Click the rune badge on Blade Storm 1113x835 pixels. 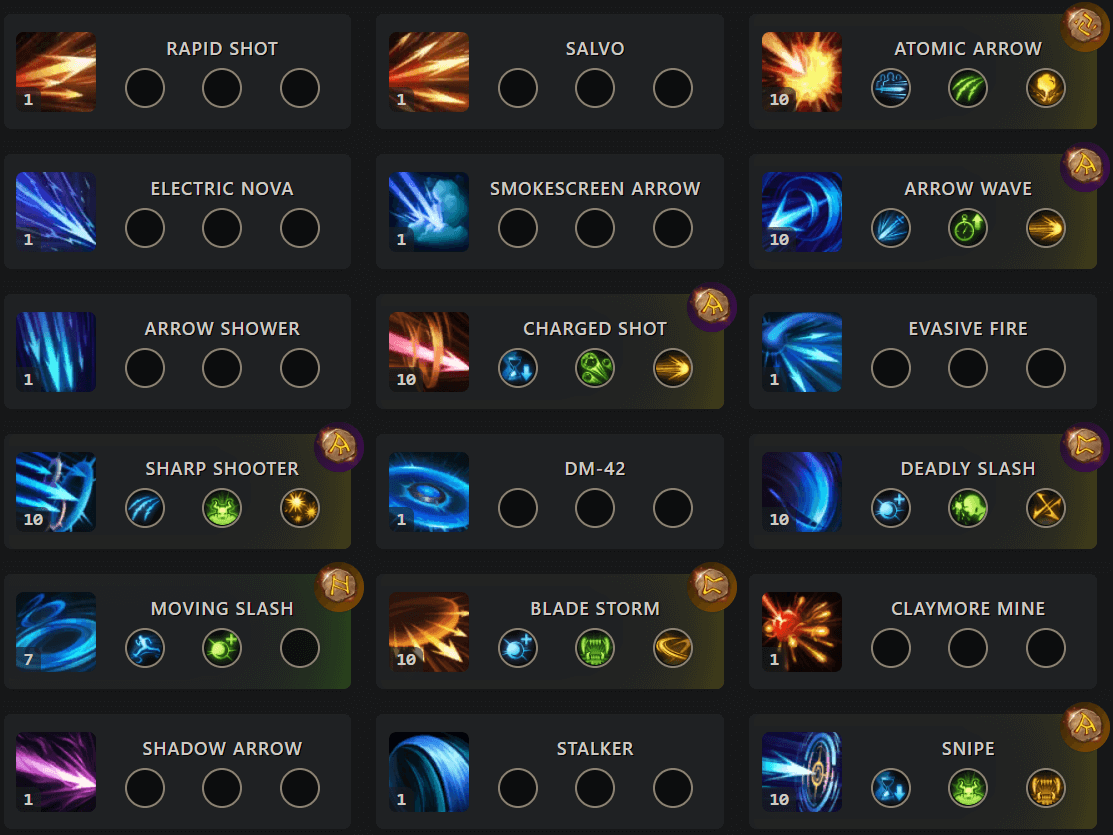(x=713, y=586)
